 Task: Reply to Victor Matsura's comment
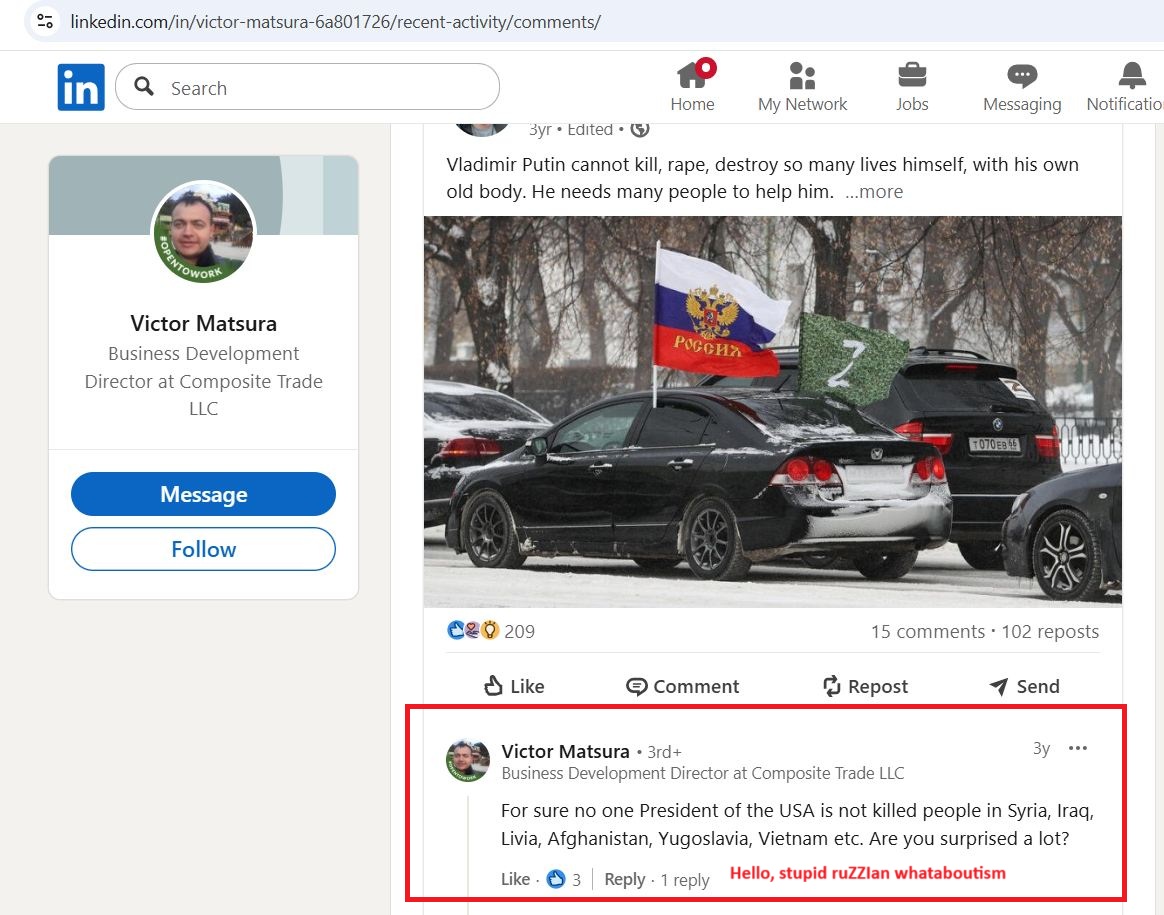624,879
